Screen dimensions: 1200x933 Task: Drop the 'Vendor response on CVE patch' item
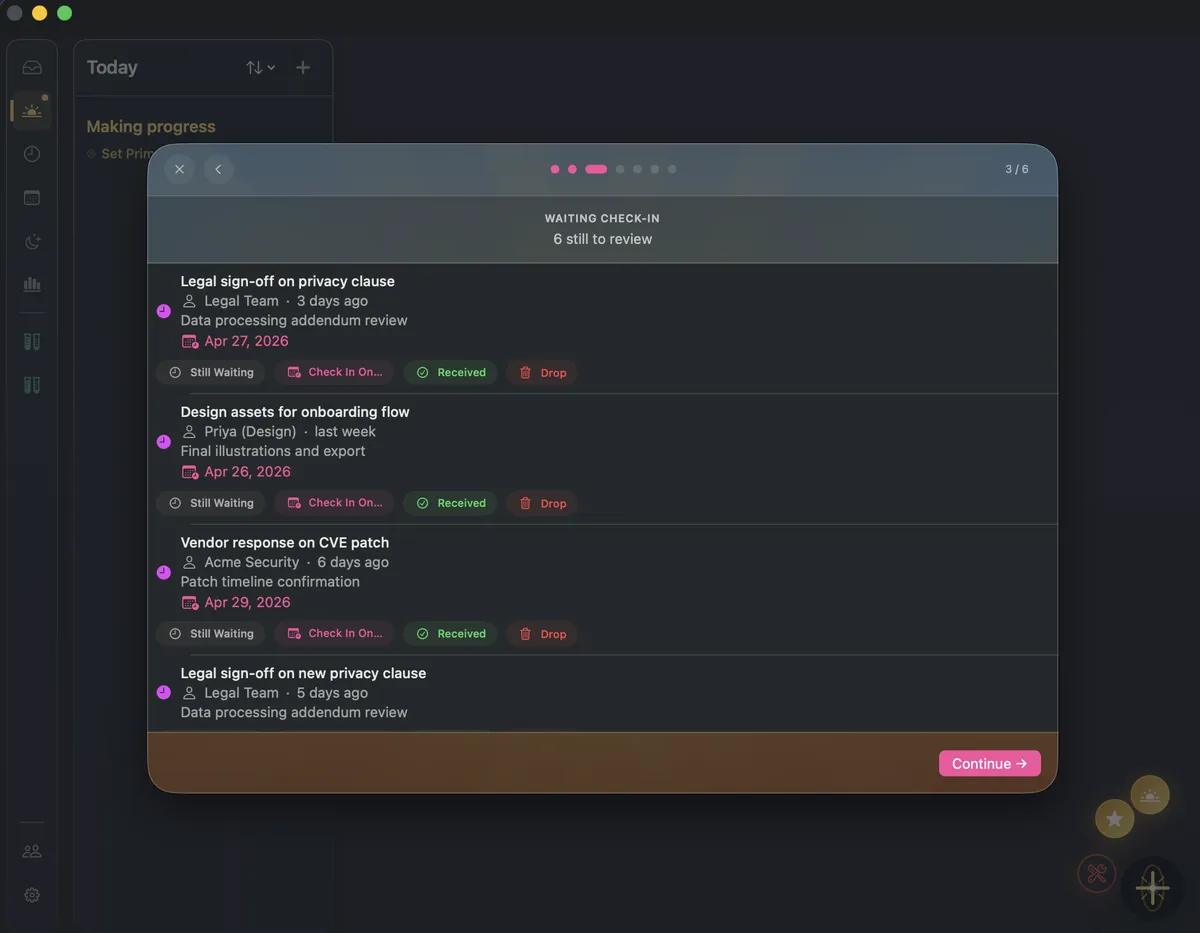pyautogui.click(x=541, y=633)
